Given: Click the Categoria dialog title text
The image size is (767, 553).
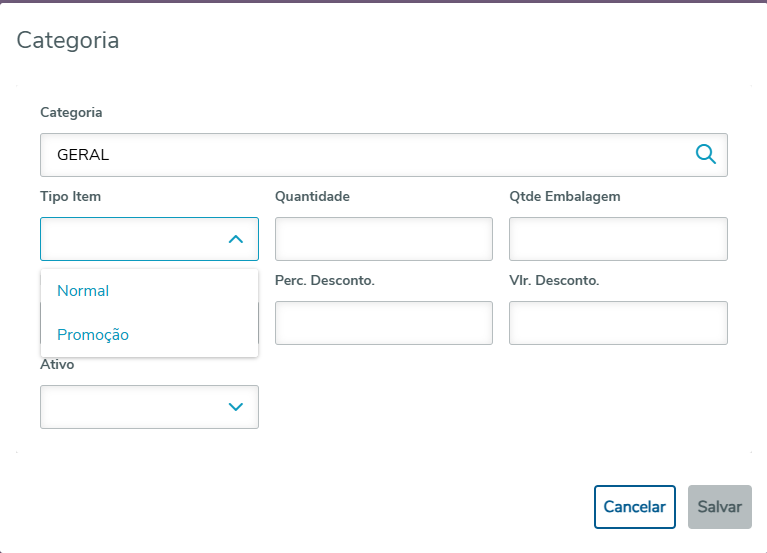Looking at the screenshot, I should [x=68, y=41].
